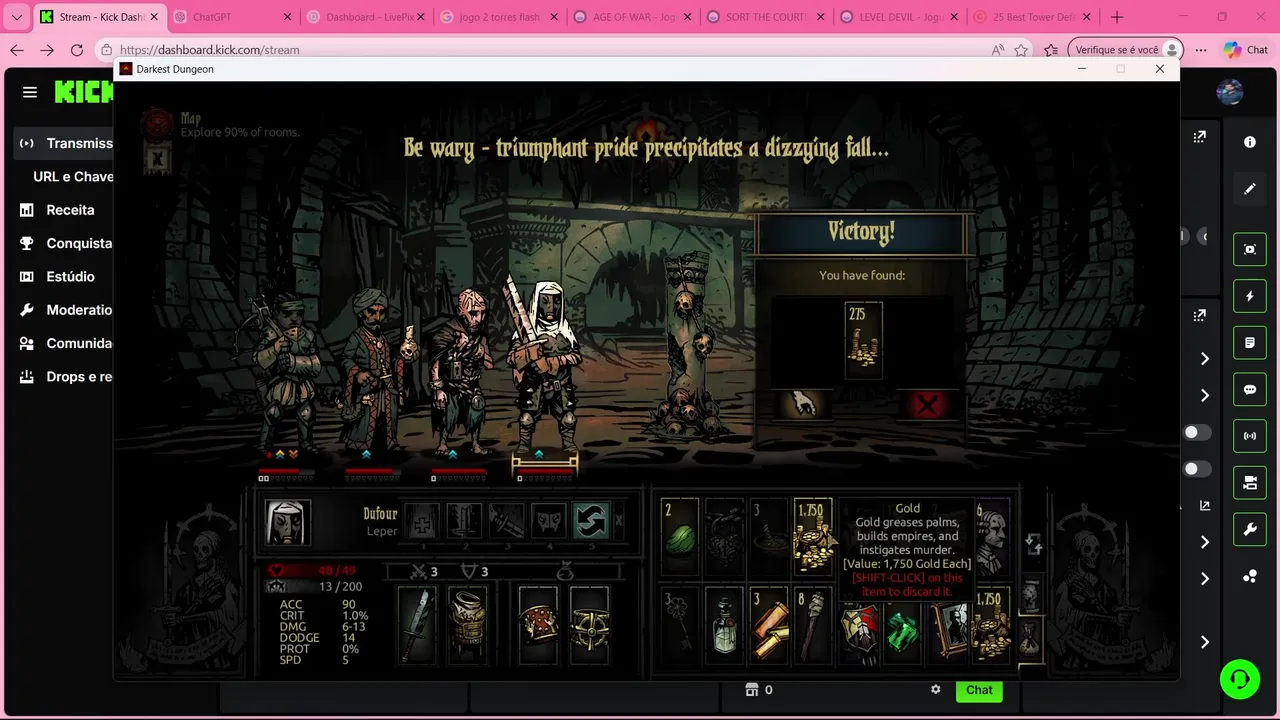Open a new browser tab with plus
This screenshot has width=1280, height=720.
click(x=1117, y=17)
